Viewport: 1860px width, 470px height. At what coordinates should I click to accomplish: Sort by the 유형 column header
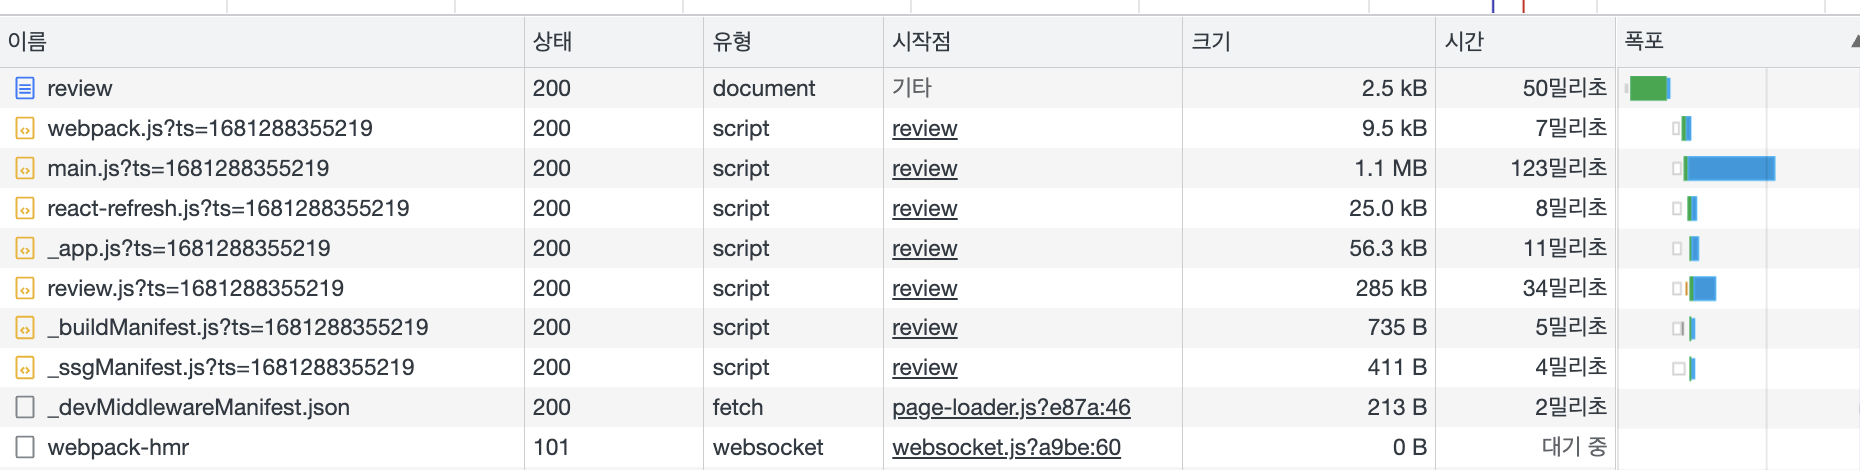pos(794,41)
